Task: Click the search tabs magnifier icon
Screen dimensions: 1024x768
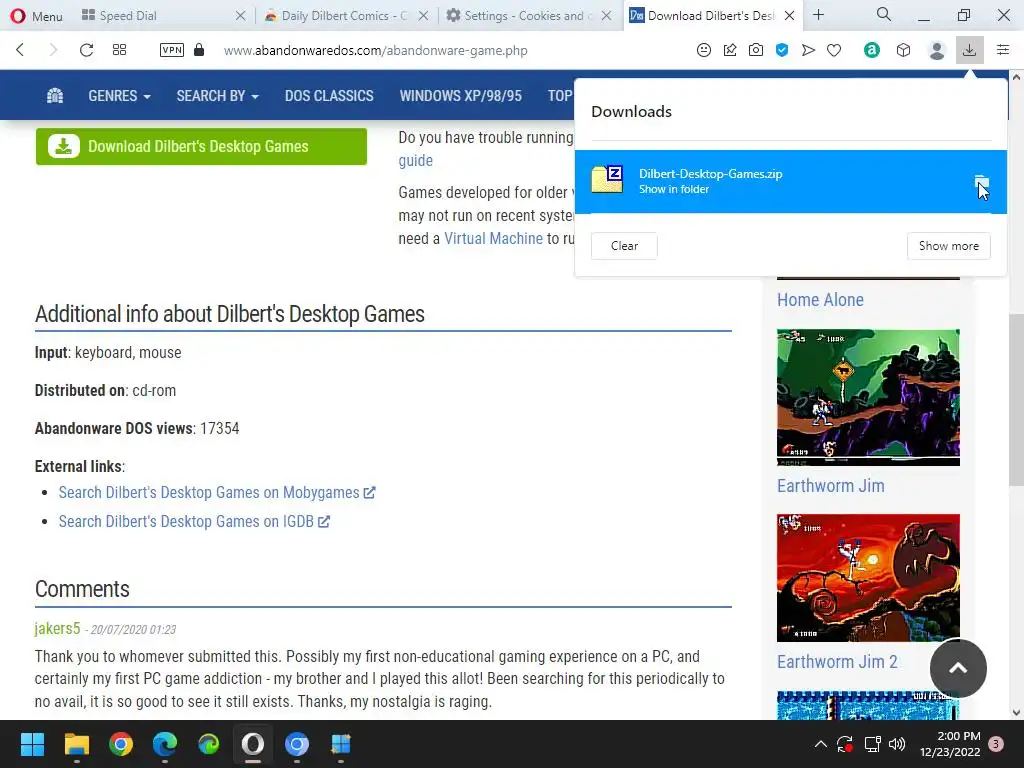Action: [x=884, y=14]
